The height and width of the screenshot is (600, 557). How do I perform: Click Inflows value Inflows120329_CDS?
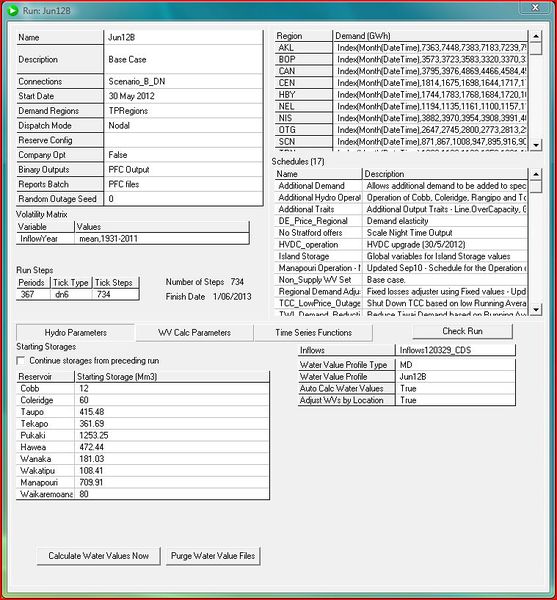[x=455, y=350]
